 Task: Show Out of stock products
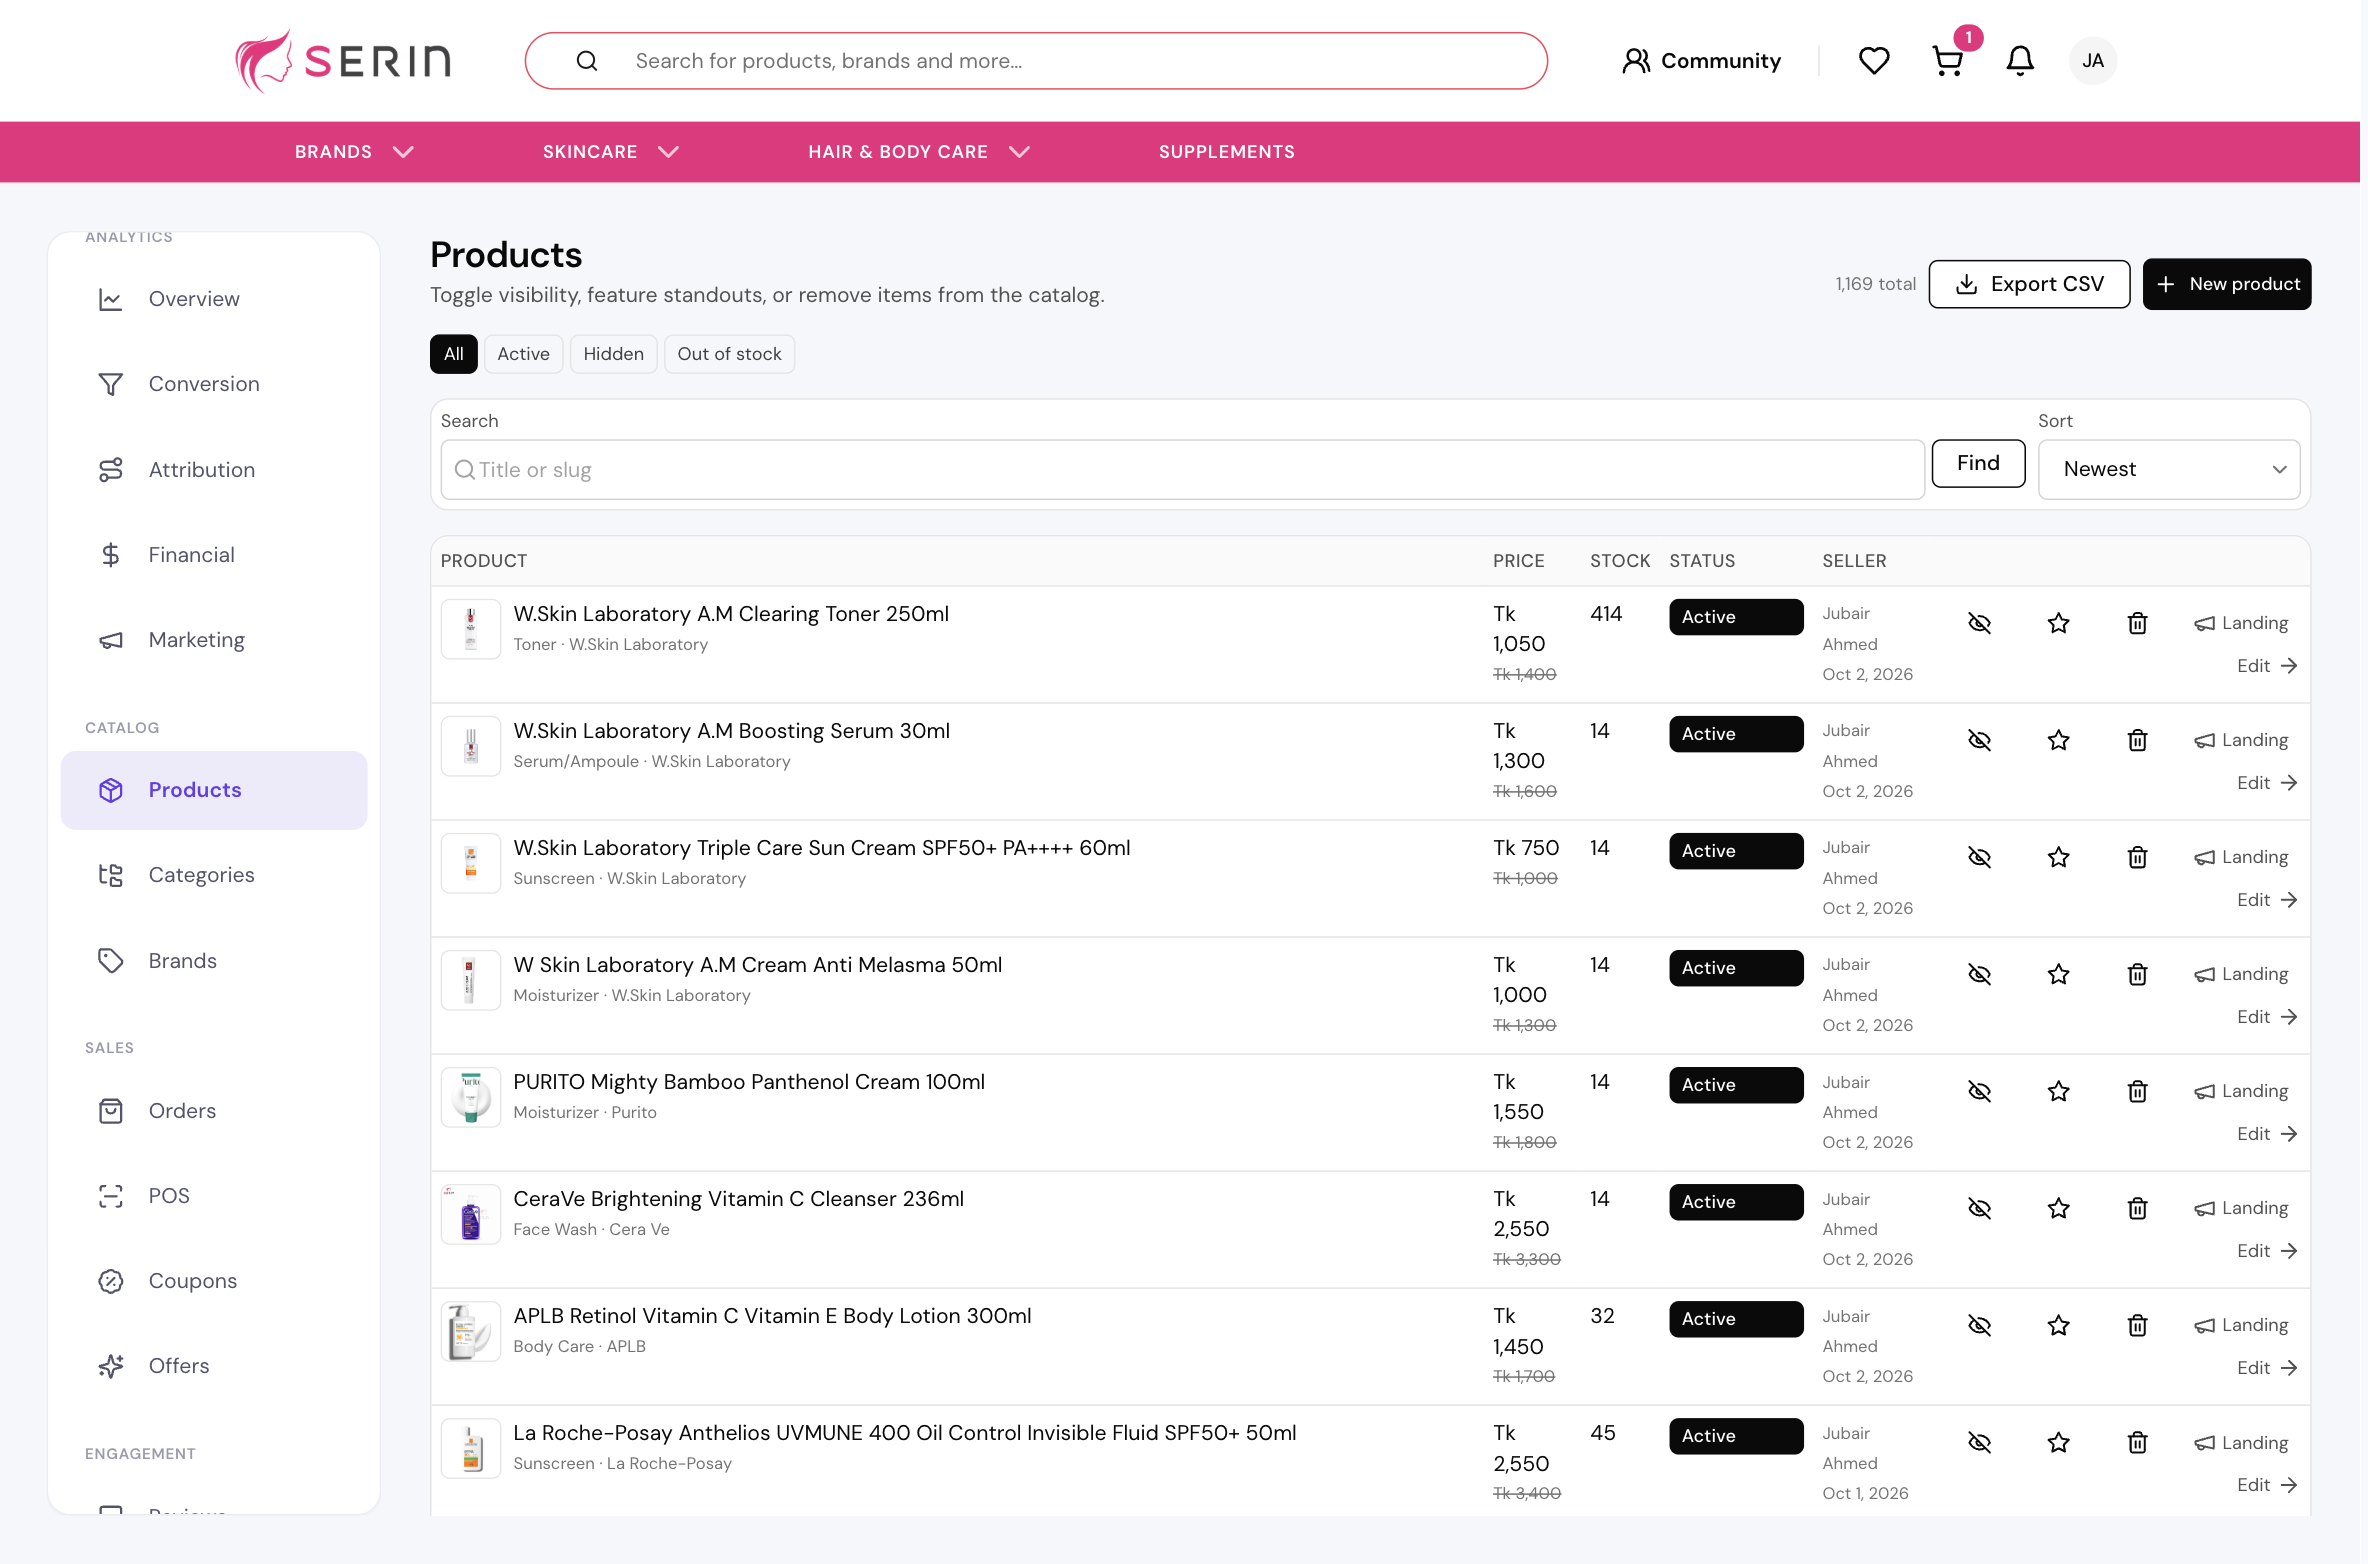(x=729, y=354)
